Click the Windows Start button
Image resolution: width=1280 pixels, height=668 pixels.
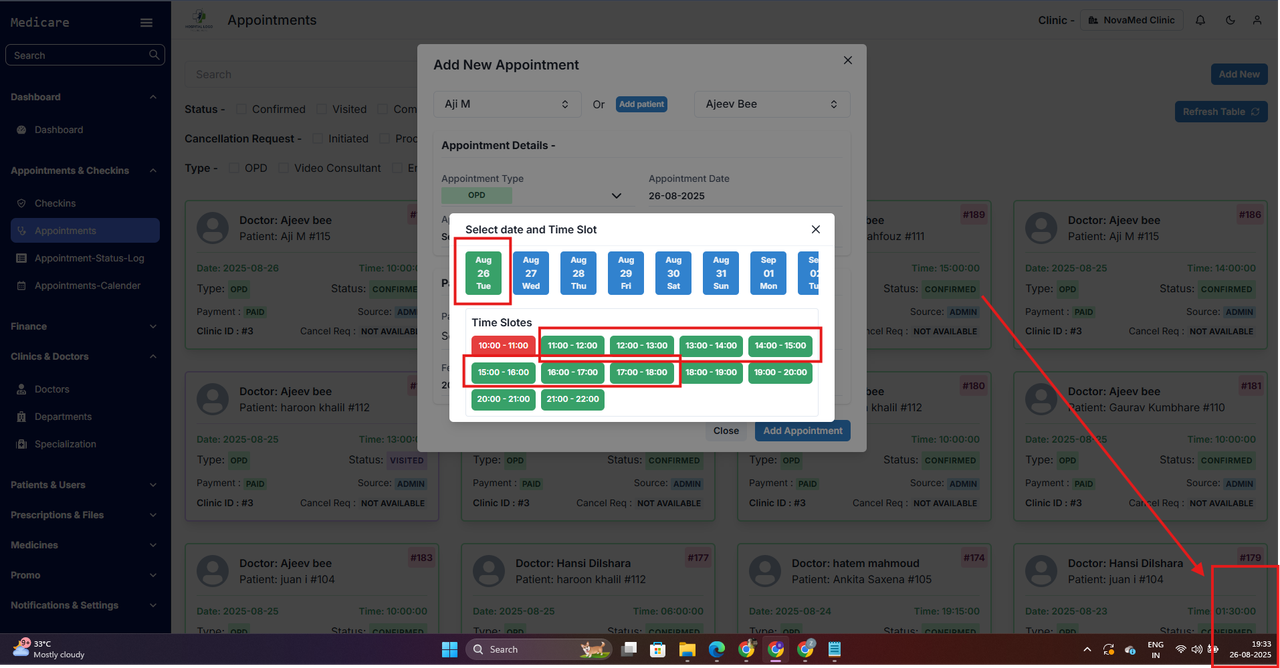point(448,649)
